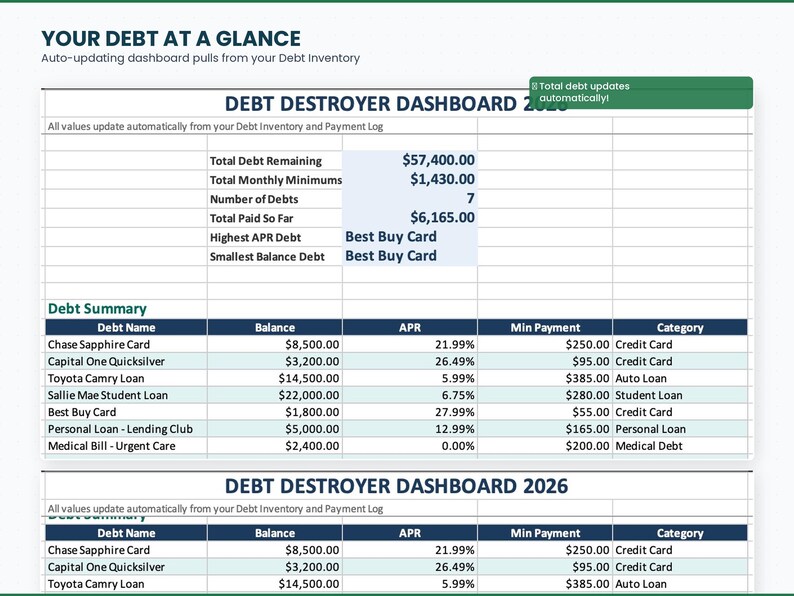Select the 'Smallest Balance Debt' label cell
This screenshot has width=794, height=596.
click(275, 257)
